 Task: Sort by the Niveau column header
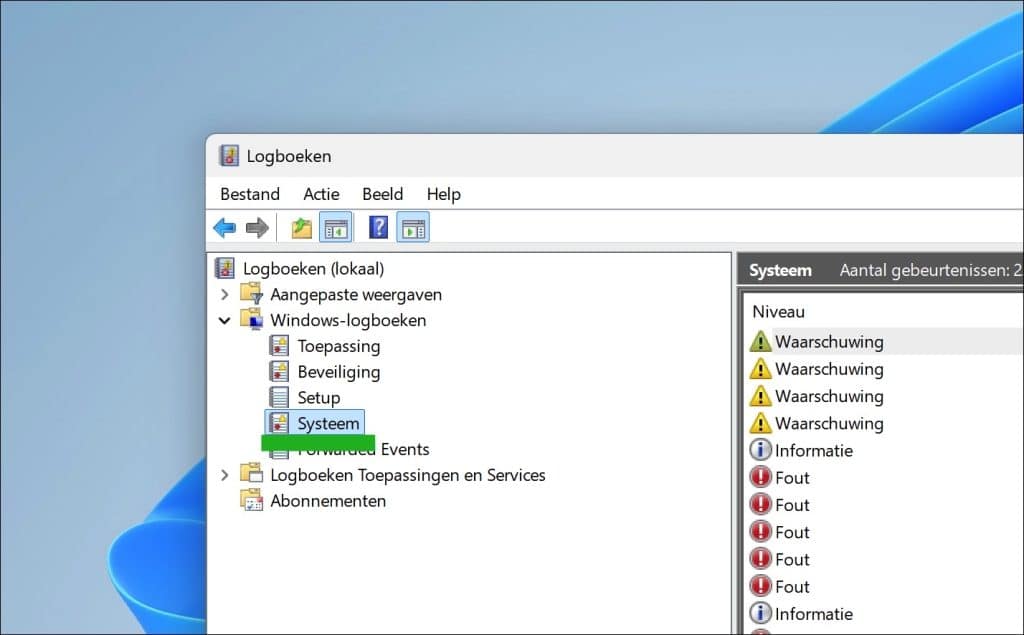[778, 312]
